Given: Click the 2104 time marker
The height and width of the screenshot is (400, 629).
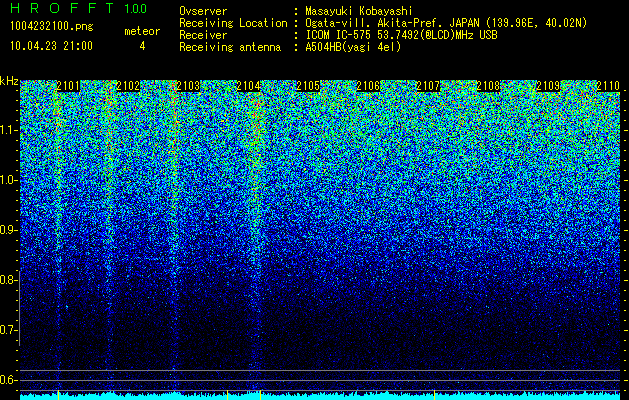Looking at the screenshot, I should 248,86.
